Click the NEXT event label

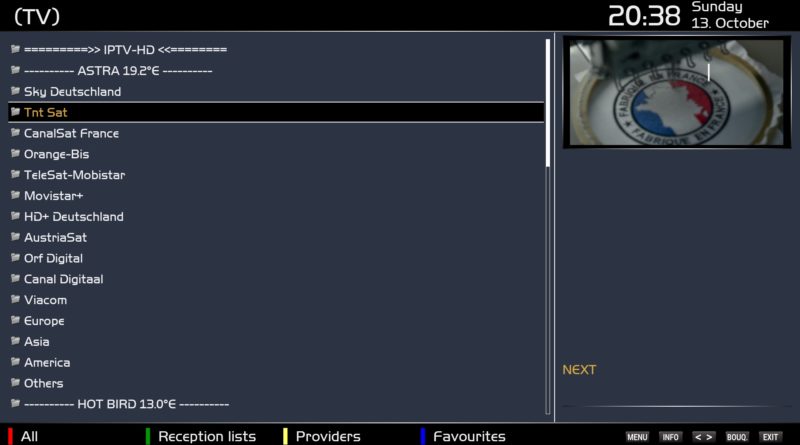point(579,369)
